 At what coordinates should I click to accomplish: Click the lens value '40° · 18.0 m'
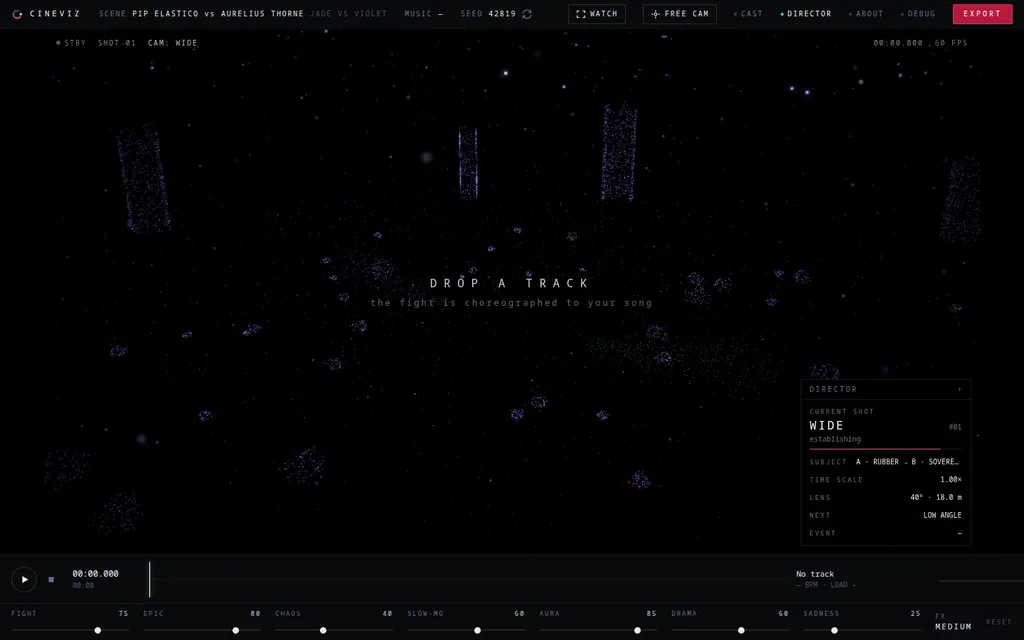936,498
